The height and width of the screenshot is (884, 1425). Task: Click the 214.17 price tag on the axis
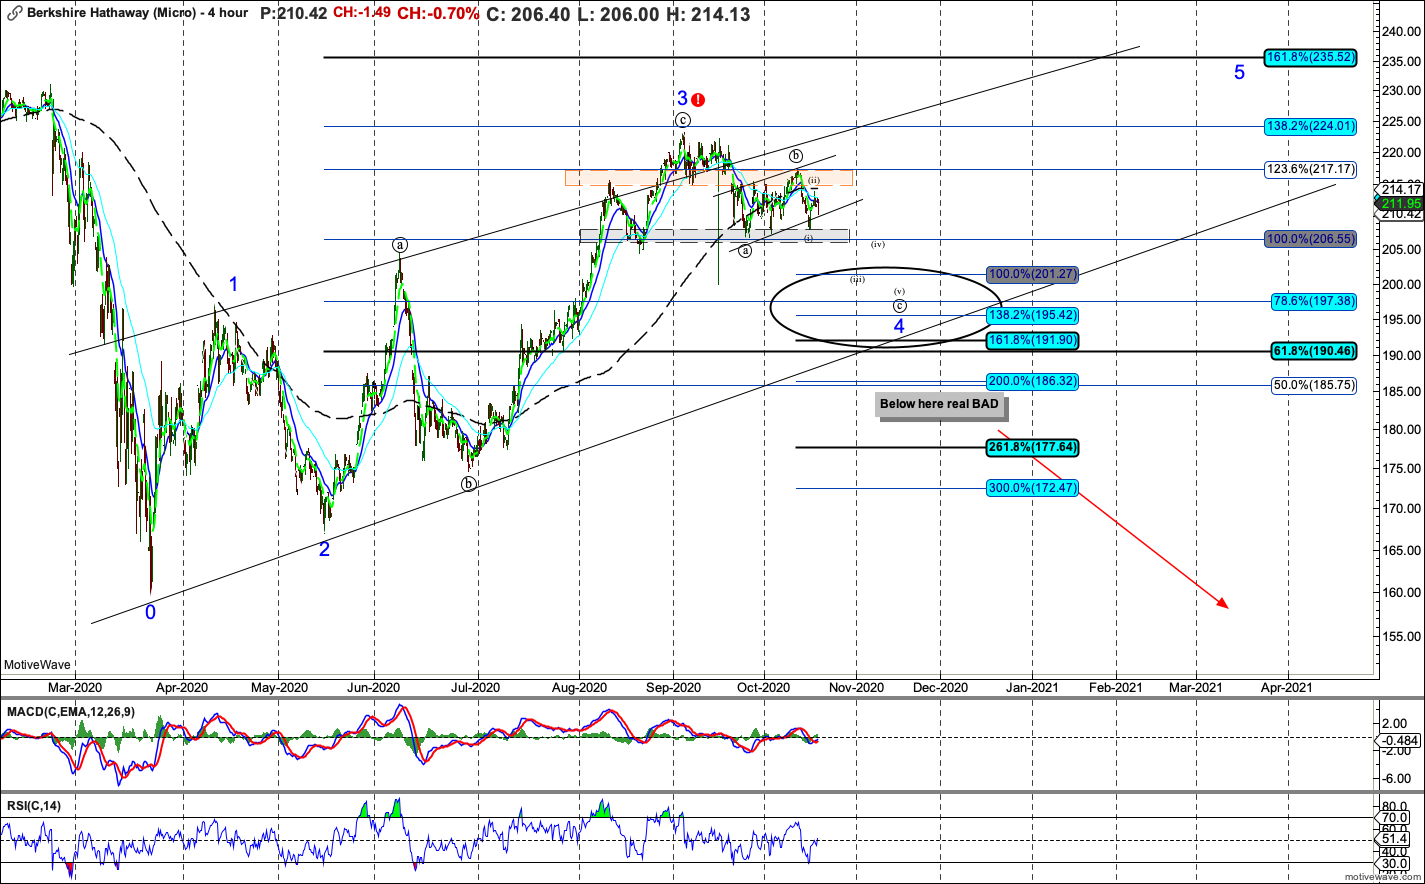click(x=1400, y=189)
